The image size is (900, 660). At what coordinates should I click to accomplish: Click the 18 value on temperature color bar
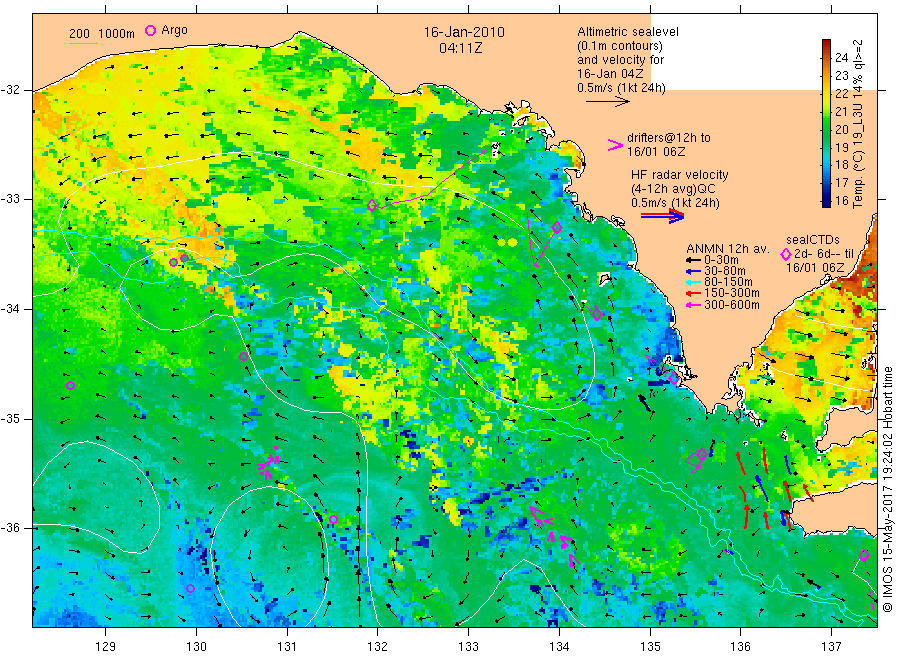(x=841, y=165)
